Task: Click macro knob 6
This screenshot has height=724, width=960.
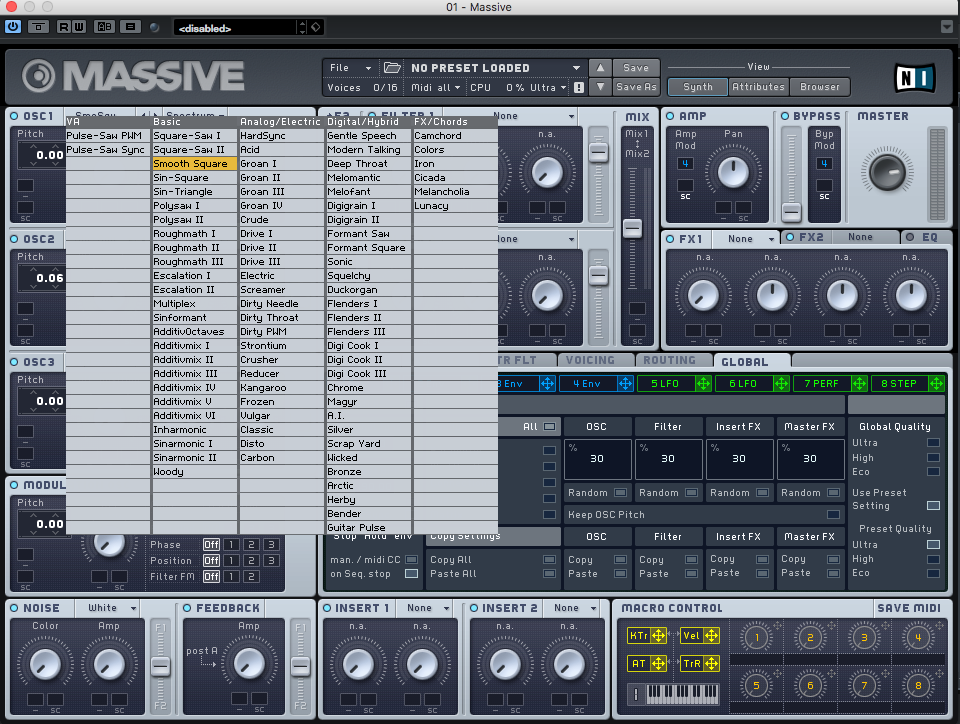Action: [x=810, y=685]
